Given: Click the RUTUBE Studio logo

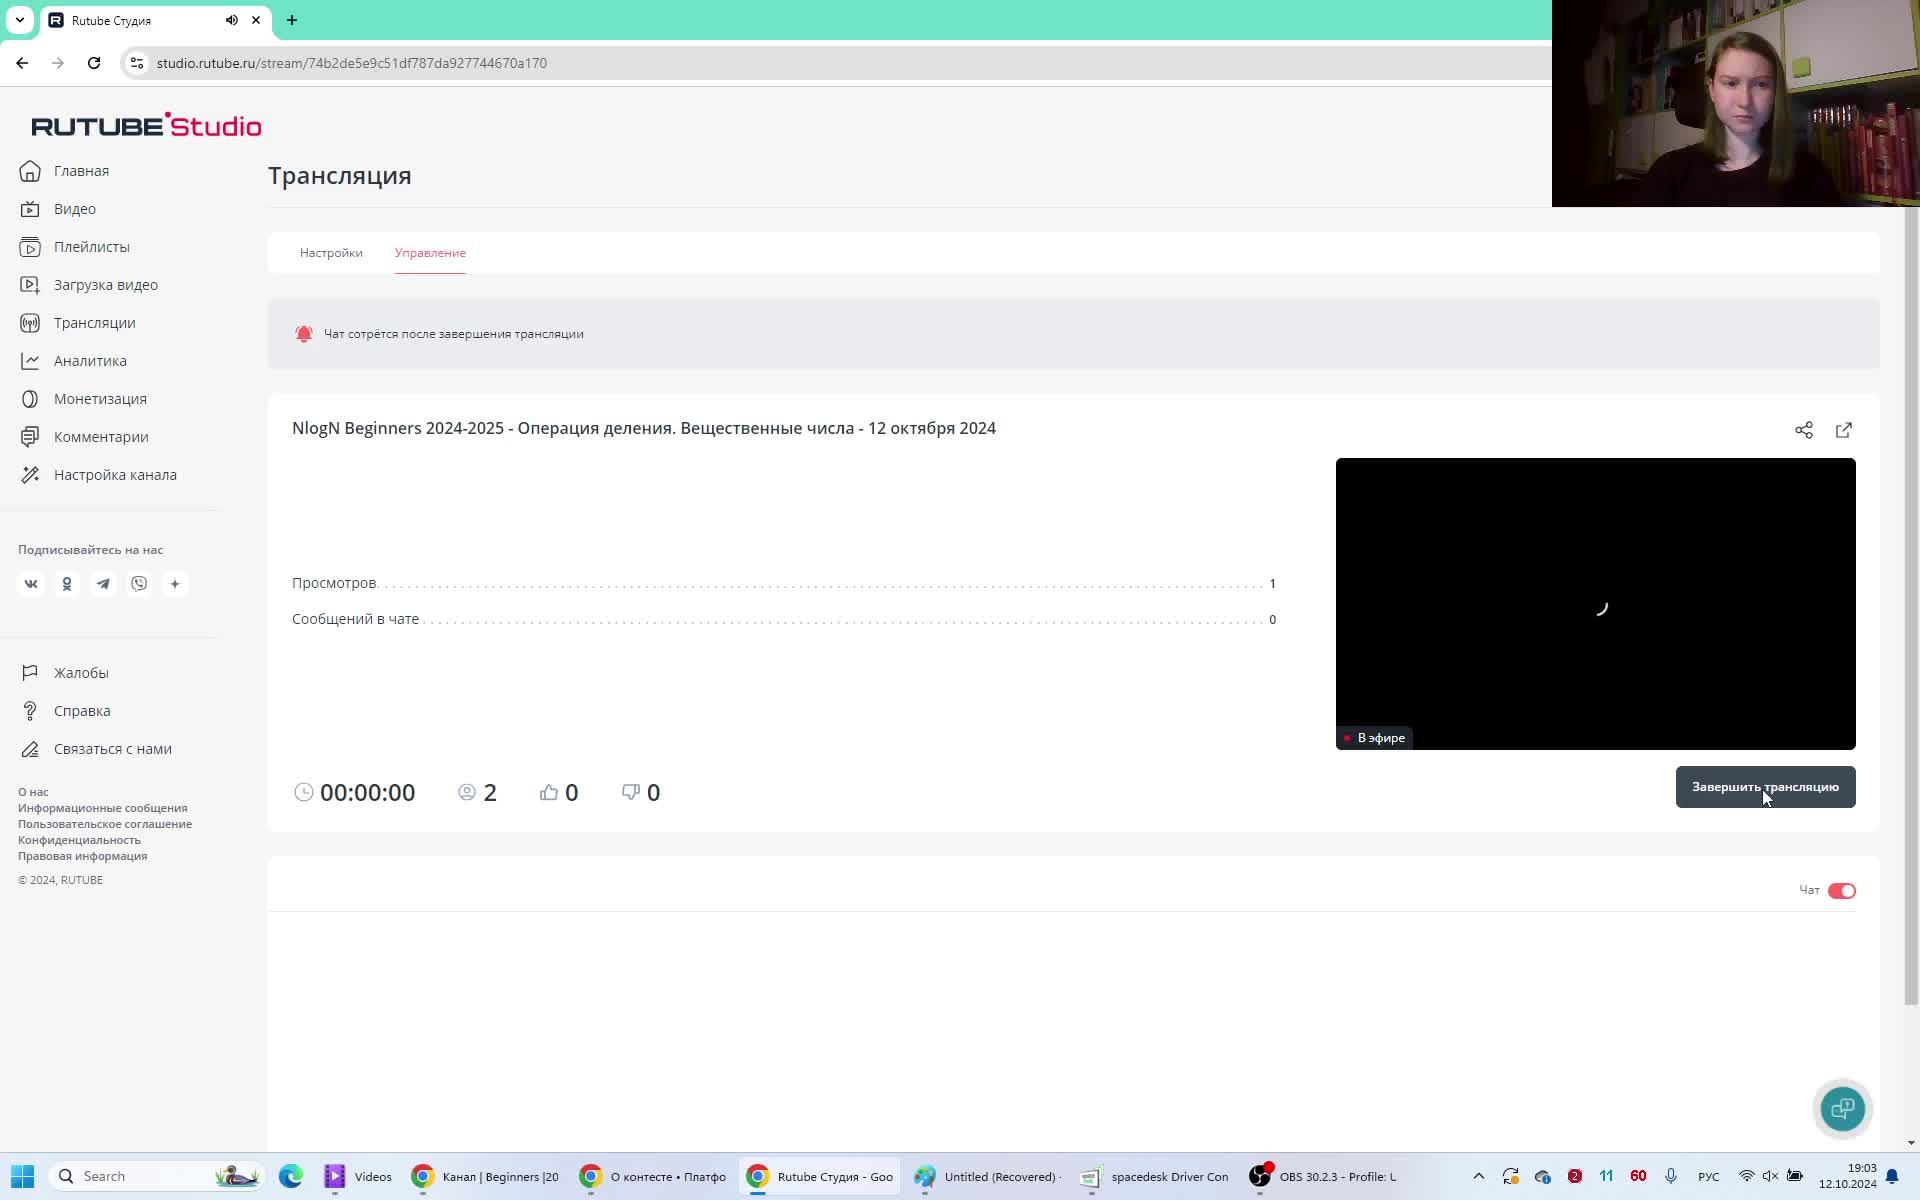Looking at the screenshot, I should click(x=146, y=126).
